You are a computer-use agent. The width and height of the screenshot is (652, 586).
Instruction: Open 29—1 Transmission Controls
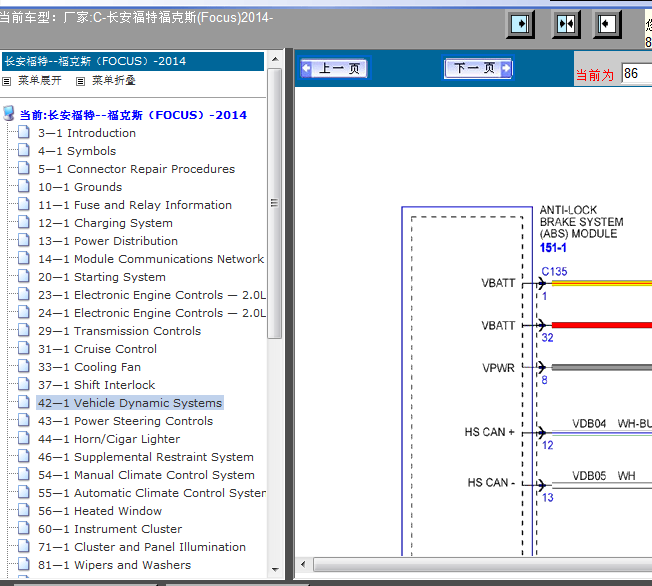(x=119, y=331)
